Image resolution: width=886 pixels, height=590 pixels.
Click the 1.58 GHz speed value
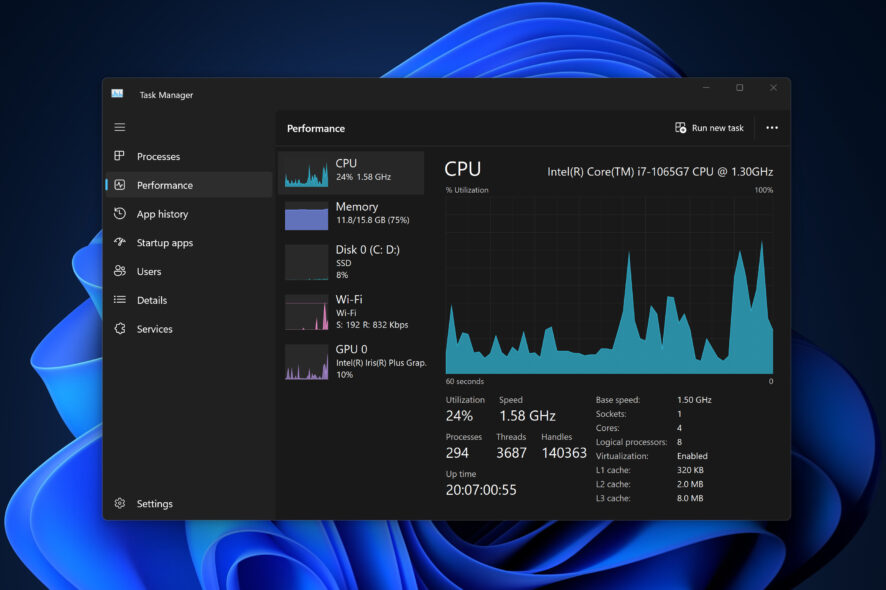527,416
